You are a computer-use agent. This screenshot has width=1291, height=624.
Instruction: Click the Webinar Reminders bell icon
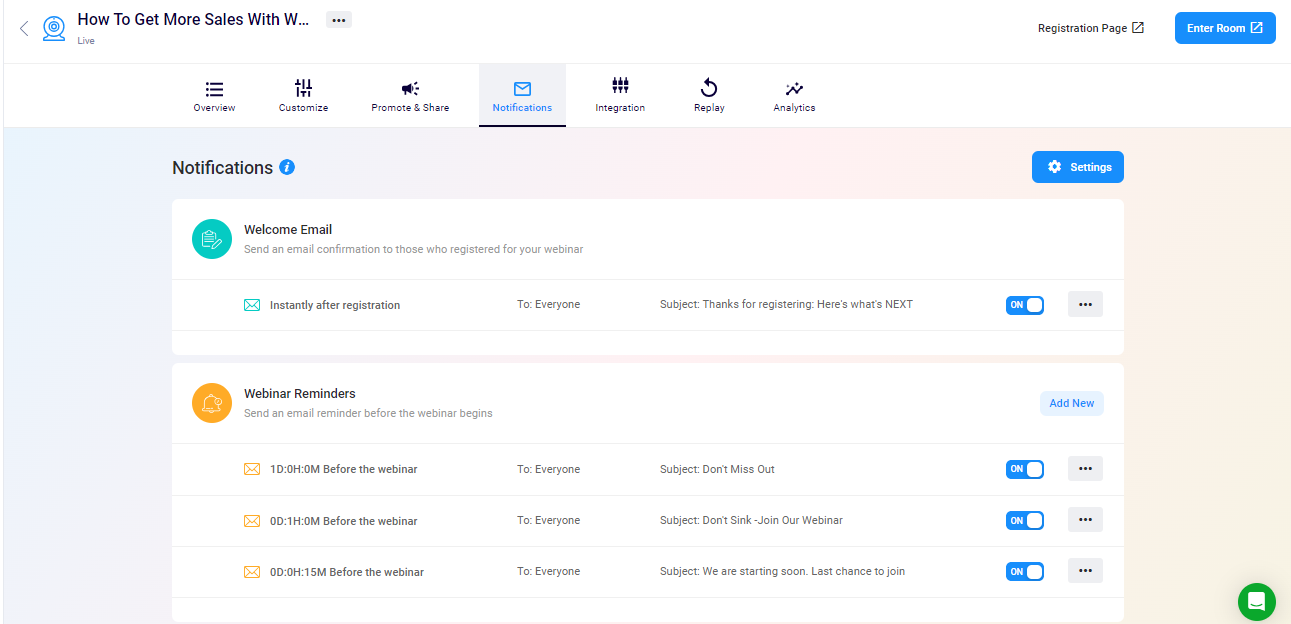tap(211, 403)
